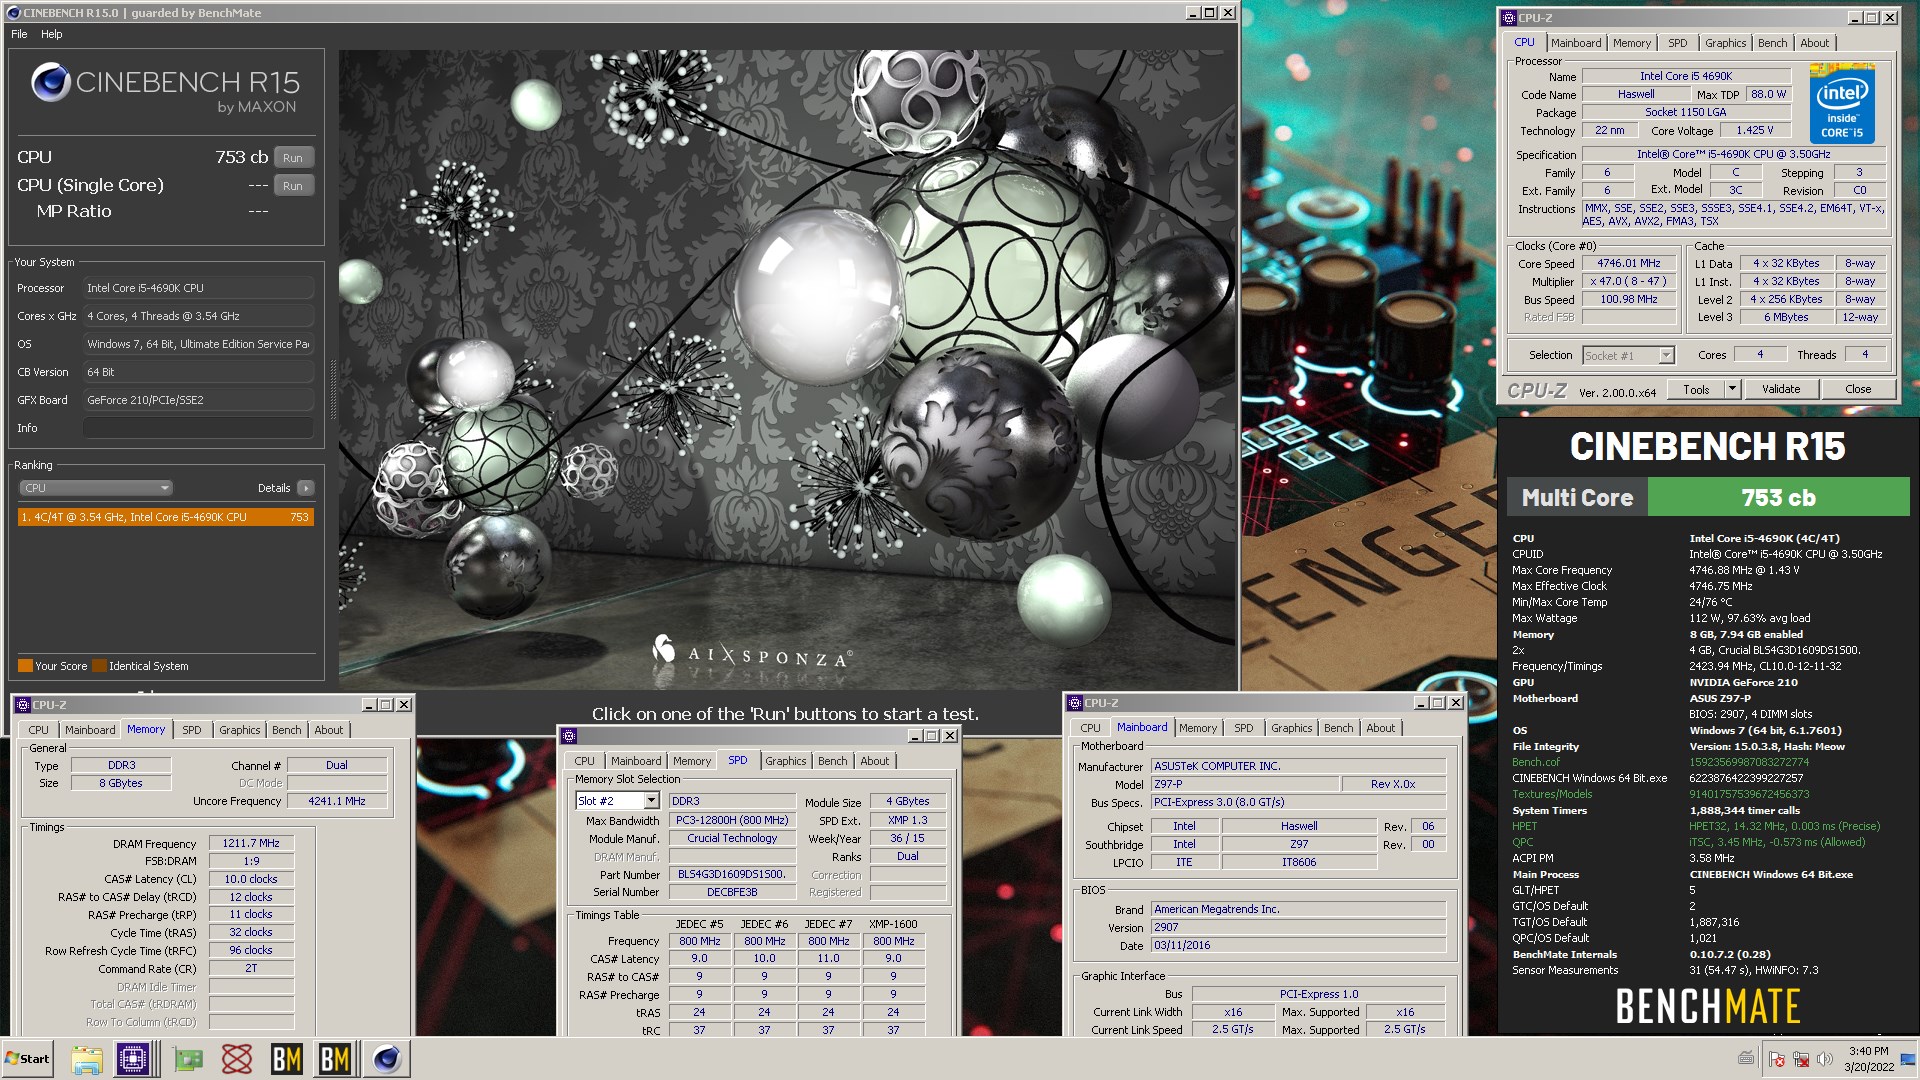Click the Show Desktop button by the clock
This screenshot has height=1080, width=1920.
pyautogui.click(x=1908, y=1059)
